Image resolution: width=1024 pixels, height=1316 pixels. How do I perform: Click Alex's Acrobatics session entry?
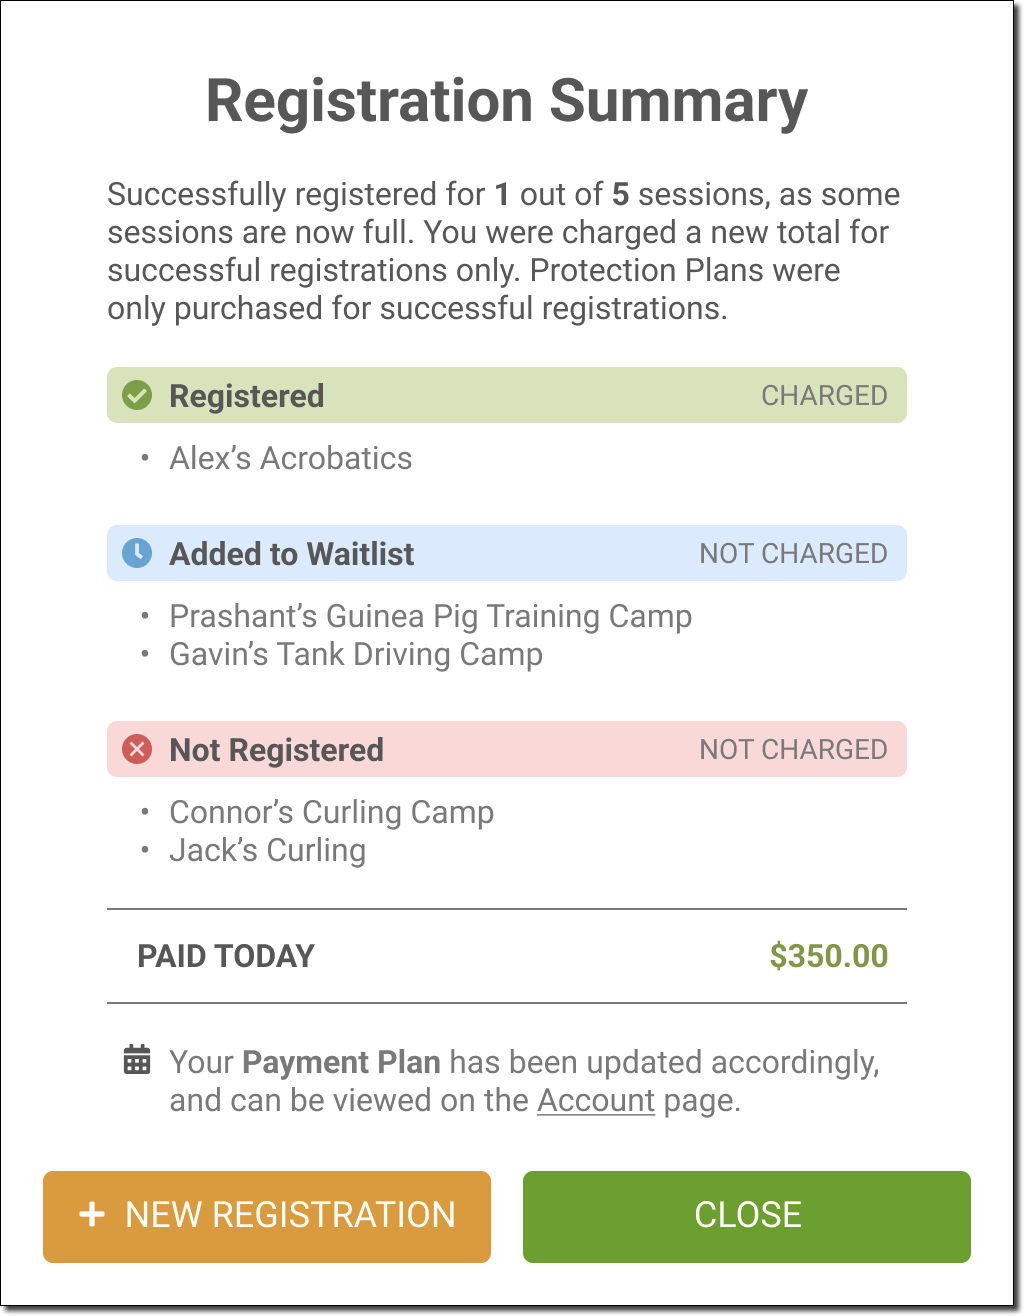pyautogui.click(x=290, y=458)
